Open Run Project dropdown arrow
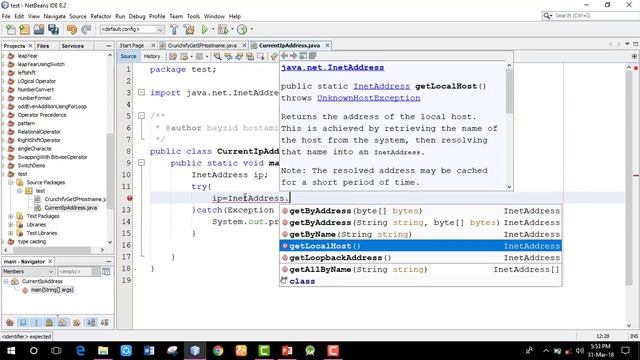 point(213,29)
